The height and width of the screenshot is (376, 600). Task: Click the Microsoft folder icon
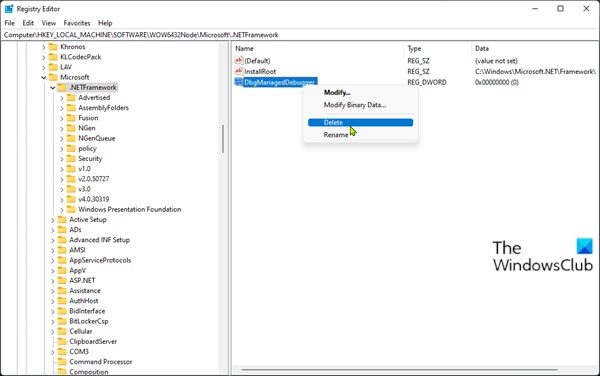[53, 77]
